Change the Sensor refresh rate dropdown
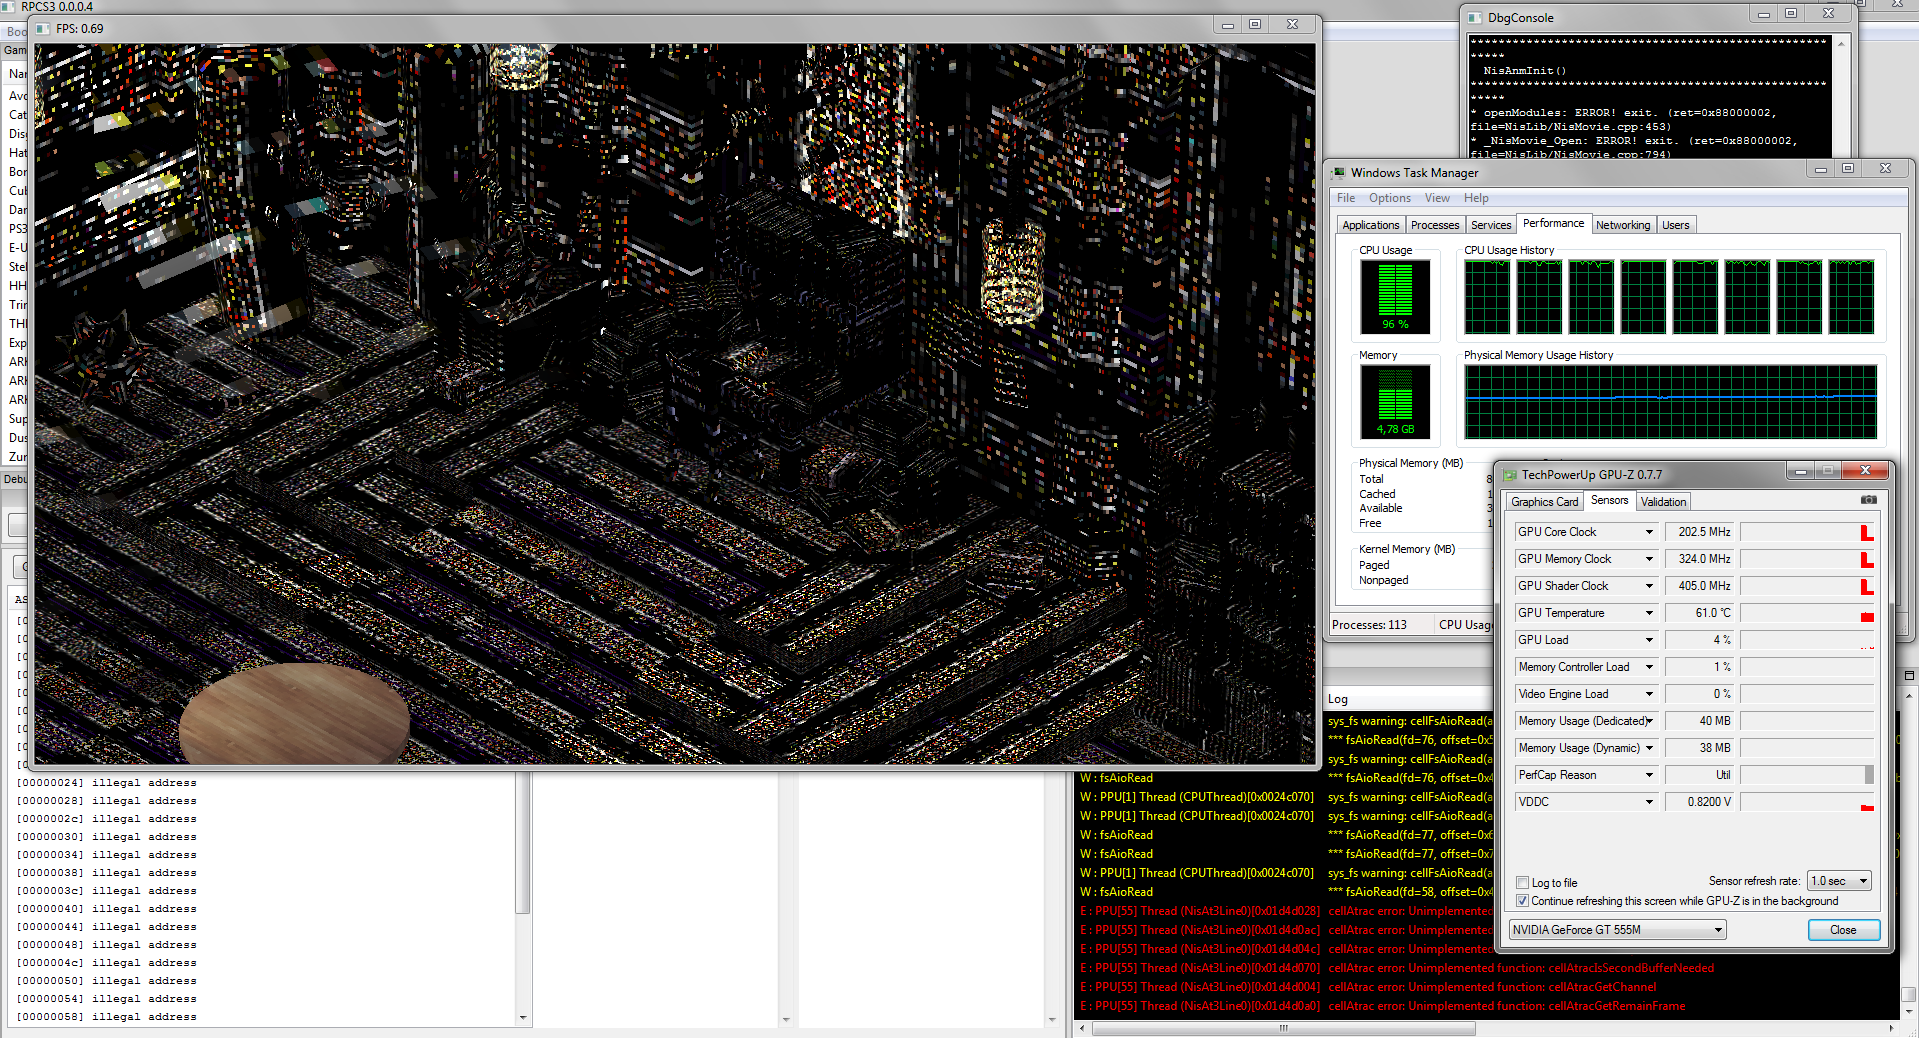Image resolution: width=1919 pixels, height=1038 pixels. coord(1839,881)
